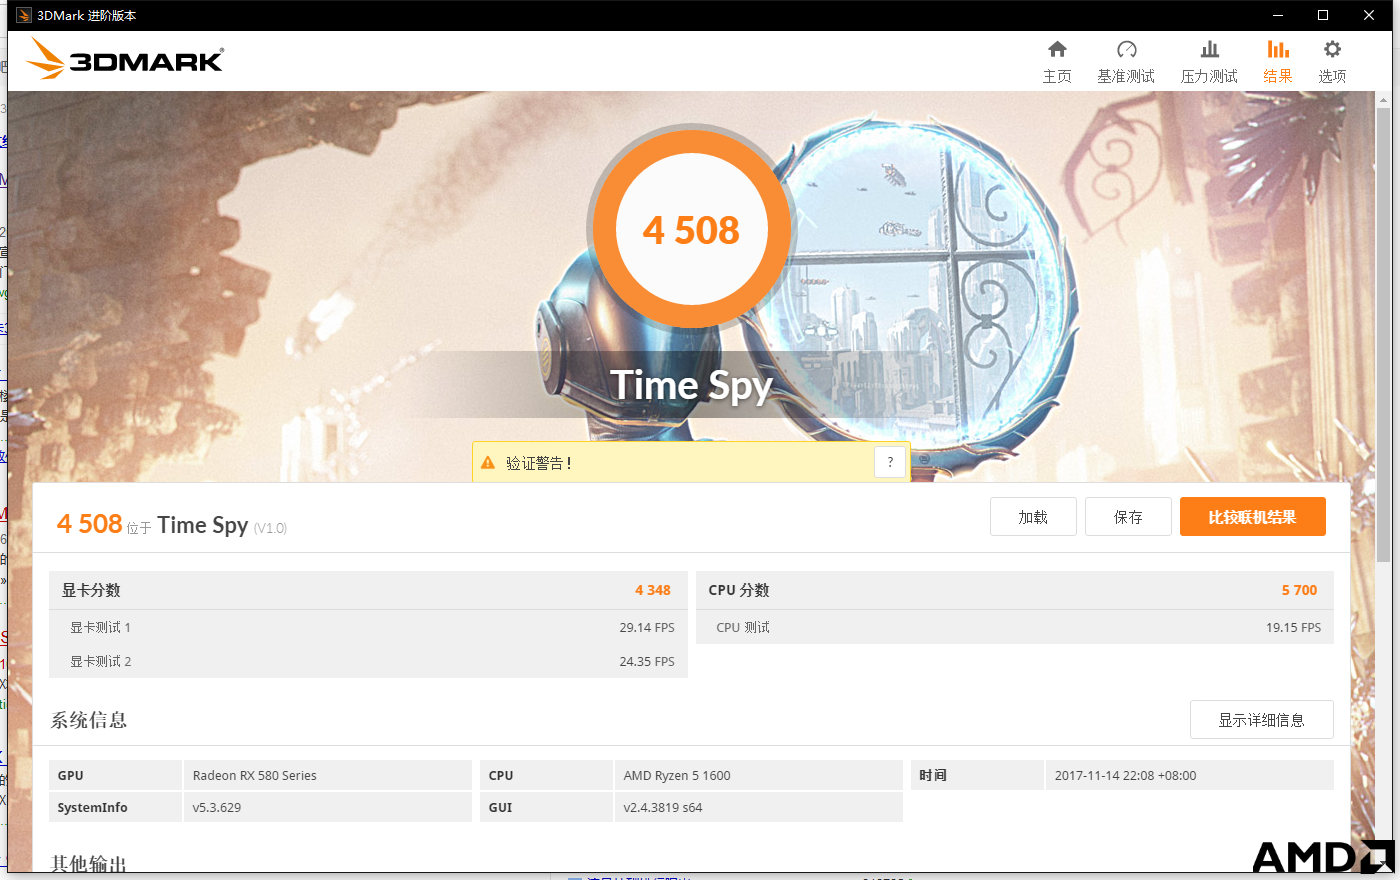The width and height of the screenshot is (1400, 880).
Task: Click the 比较联机结果 compare online button
Action: pos(1252,517)
